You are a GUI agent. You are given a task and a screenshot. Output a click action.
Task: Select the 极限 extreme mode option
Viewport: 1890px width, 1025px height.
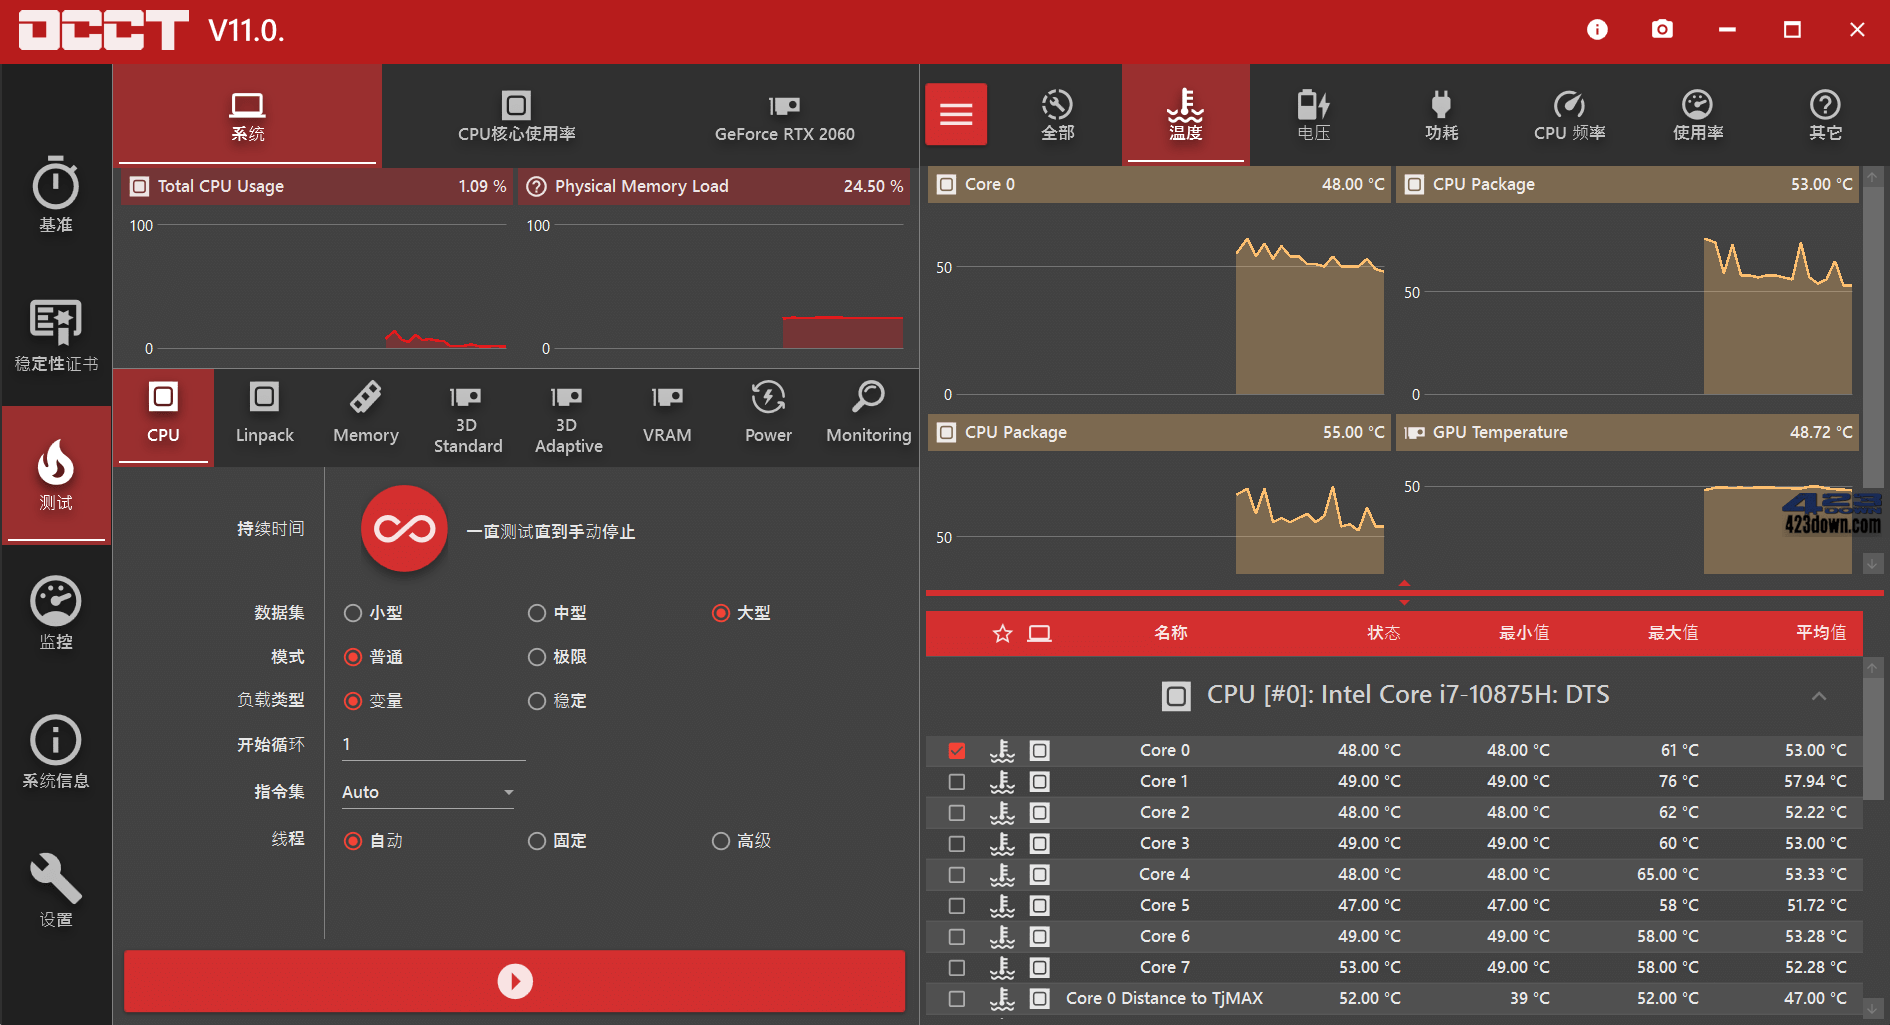pyautogui.click(x=537, y=657)
